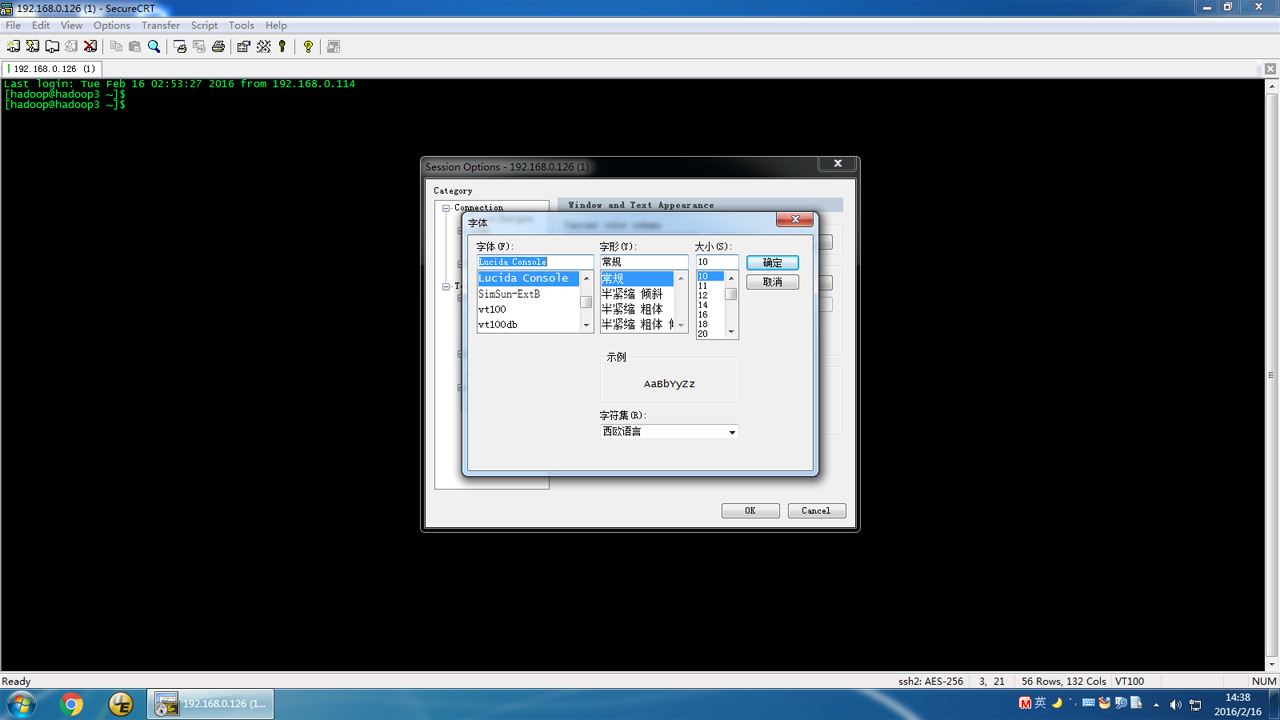This screenshot has height=720, width=1280.
Task: Select vt100 in the font list
Action: (528, 309)
